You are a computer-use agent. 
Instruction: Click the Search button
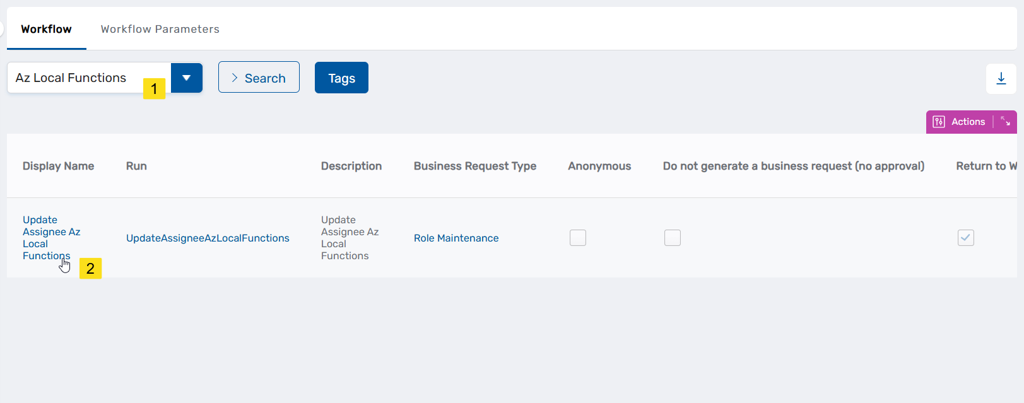coord(259,78)
